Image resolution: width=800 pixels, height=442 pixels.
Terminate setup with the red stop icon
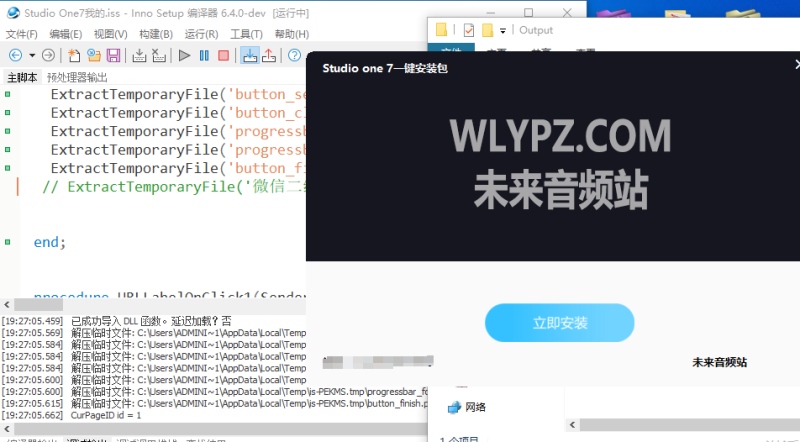(223, 55)
